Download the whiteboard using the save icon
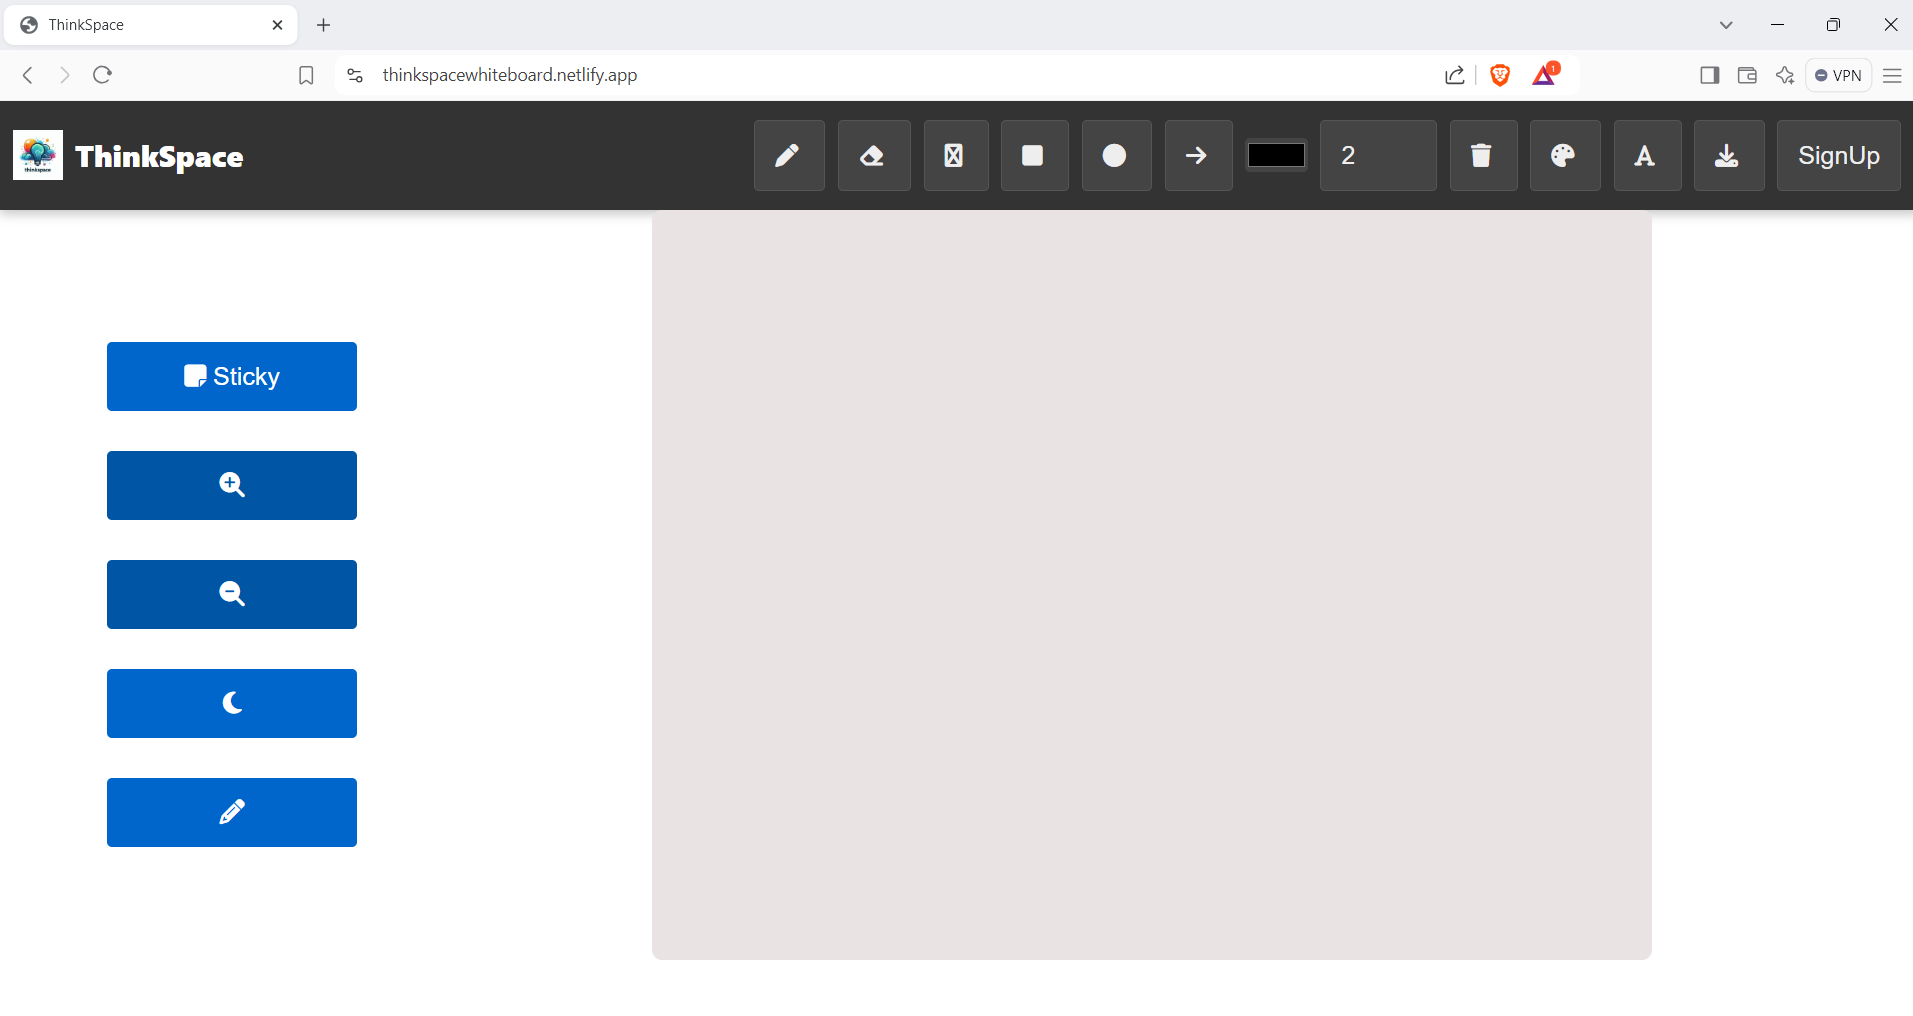The width and height of the screenshot is (1913, 1016). pos(1727,155)
